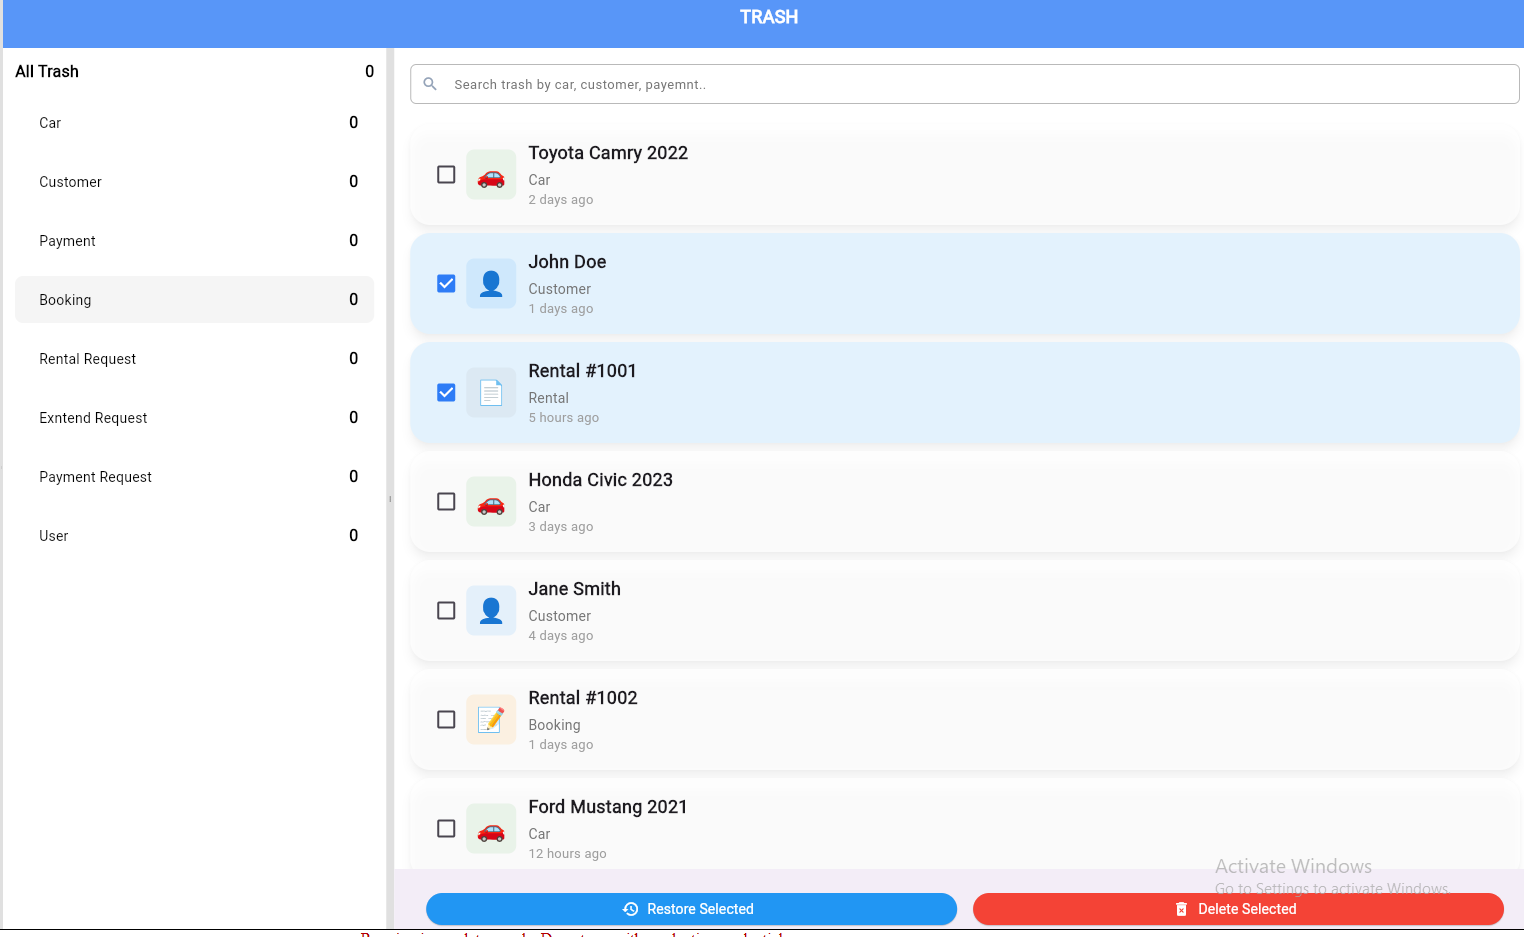Click the magnifier icon in search bar
1524x937 pixels.
430,84
